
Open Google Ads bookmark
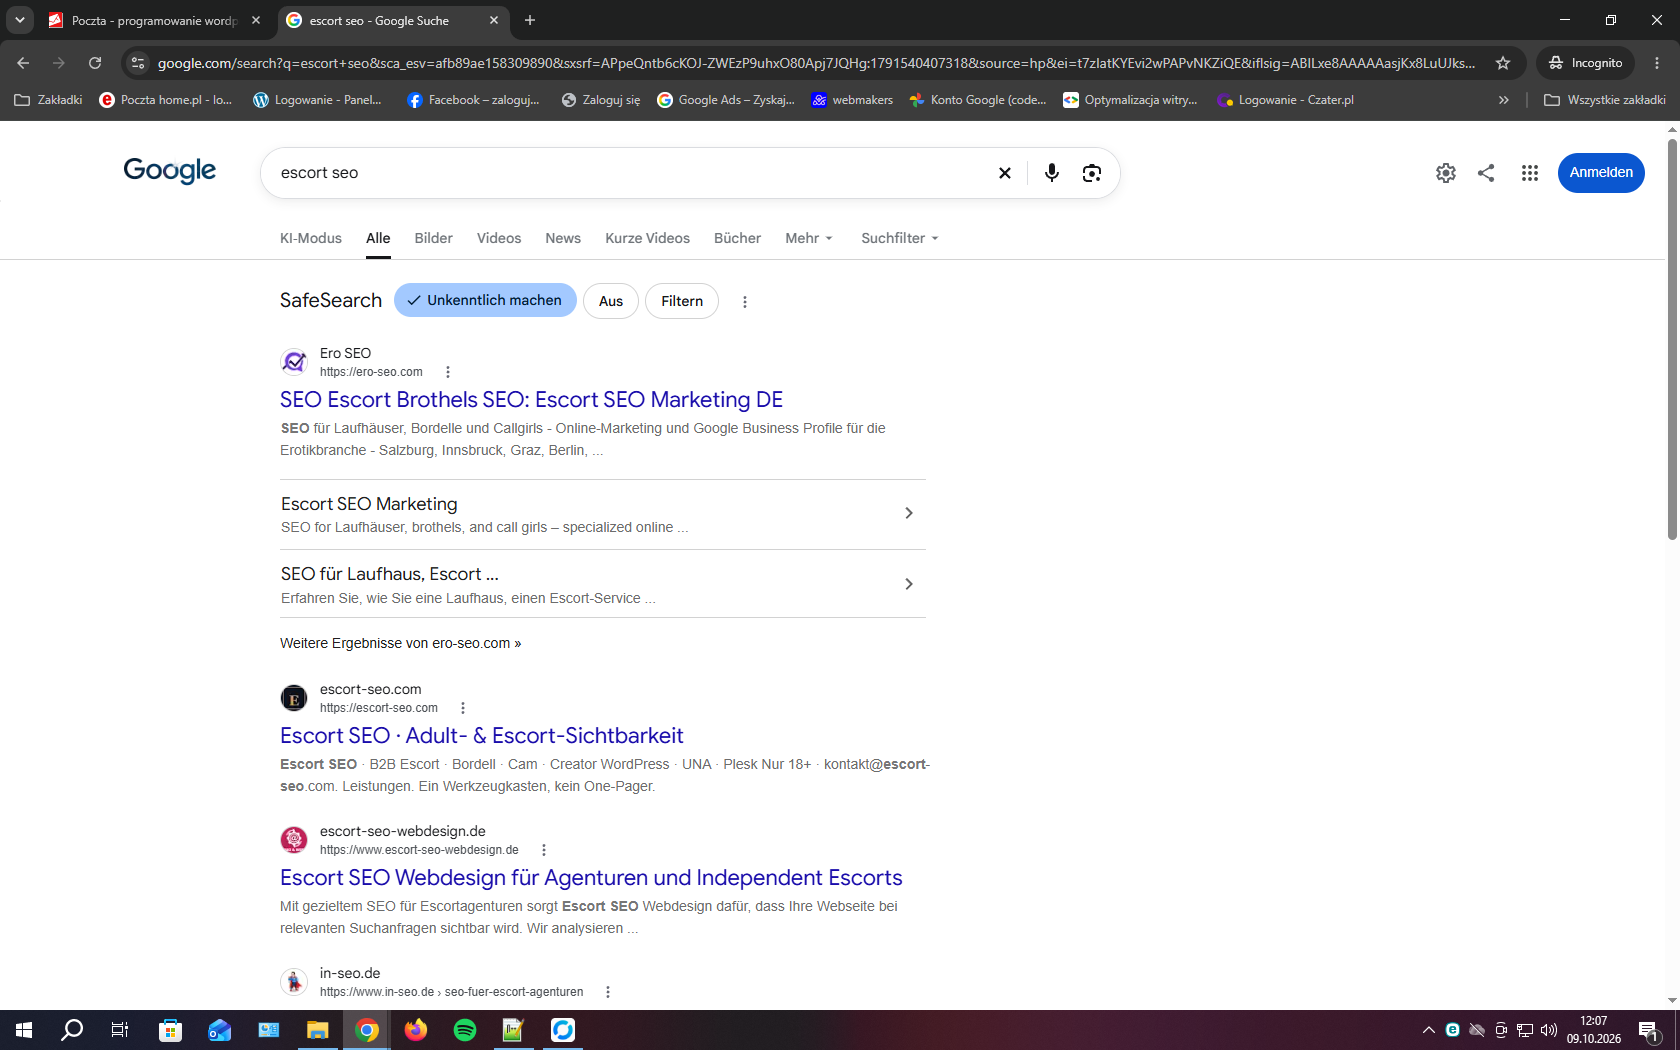726,100
